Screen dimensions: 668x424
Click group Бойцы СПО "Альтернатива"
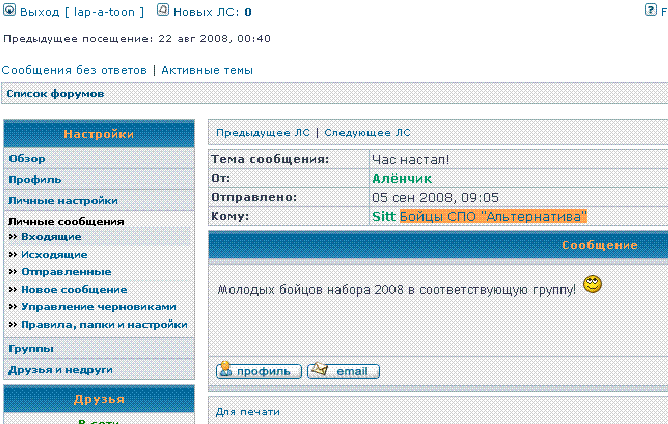(493, 216)
